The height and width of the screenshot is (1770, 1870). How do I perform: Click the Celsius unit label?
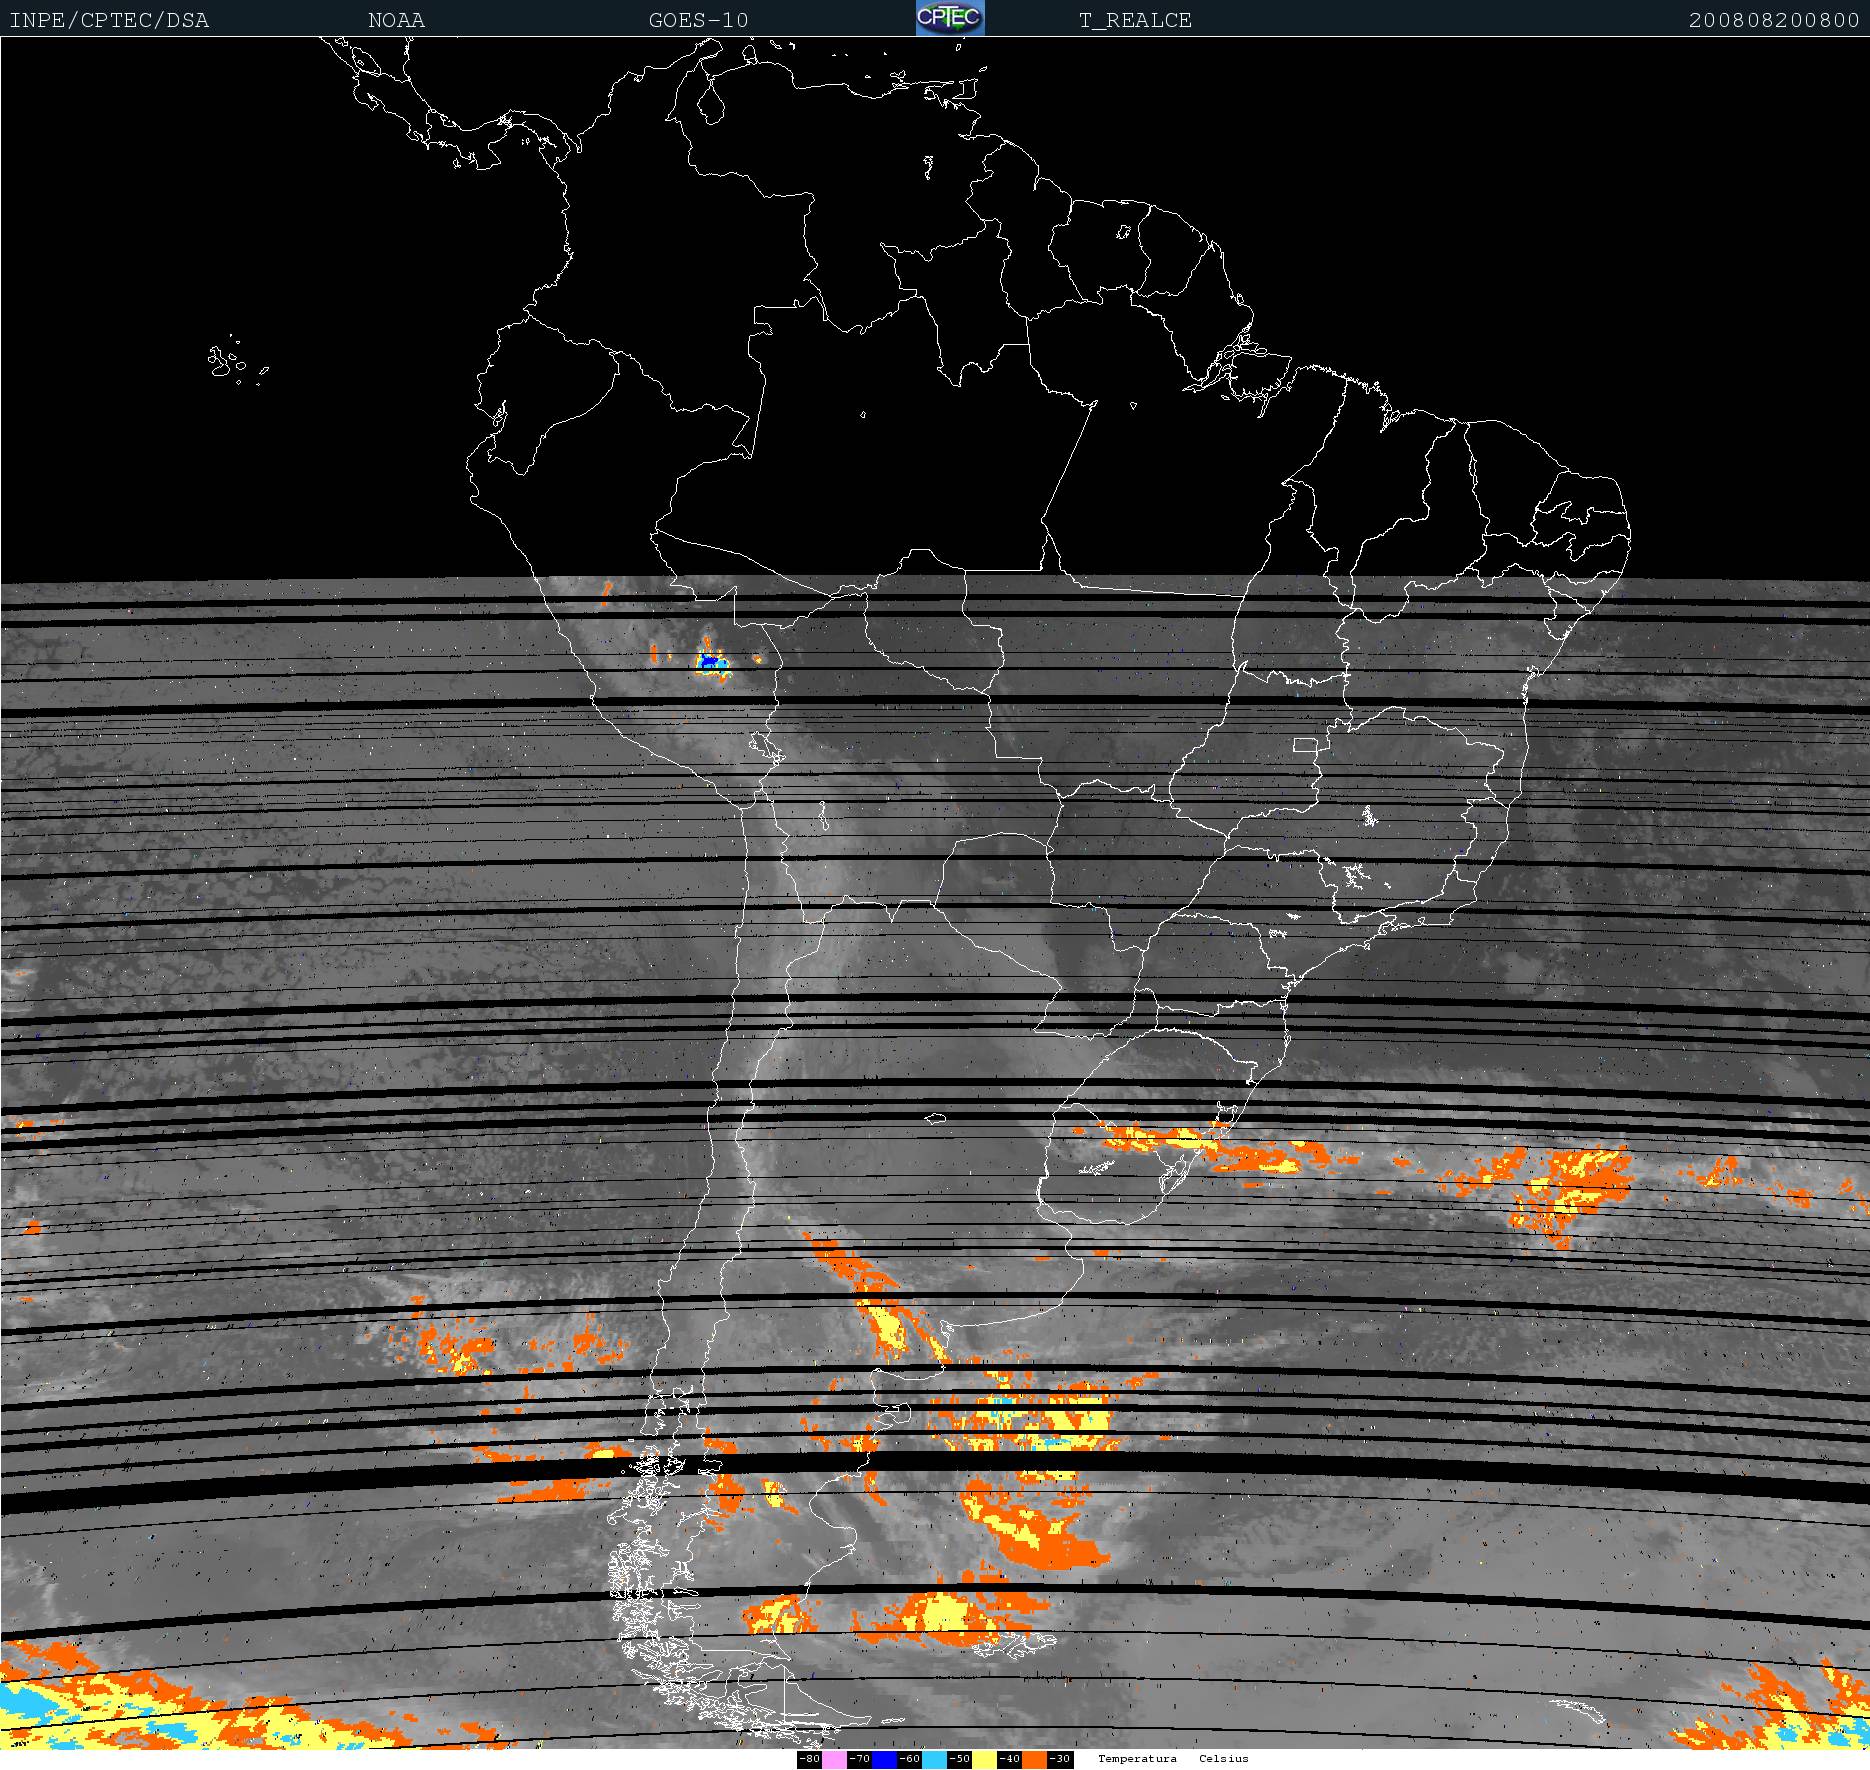click(1224, 1759)
